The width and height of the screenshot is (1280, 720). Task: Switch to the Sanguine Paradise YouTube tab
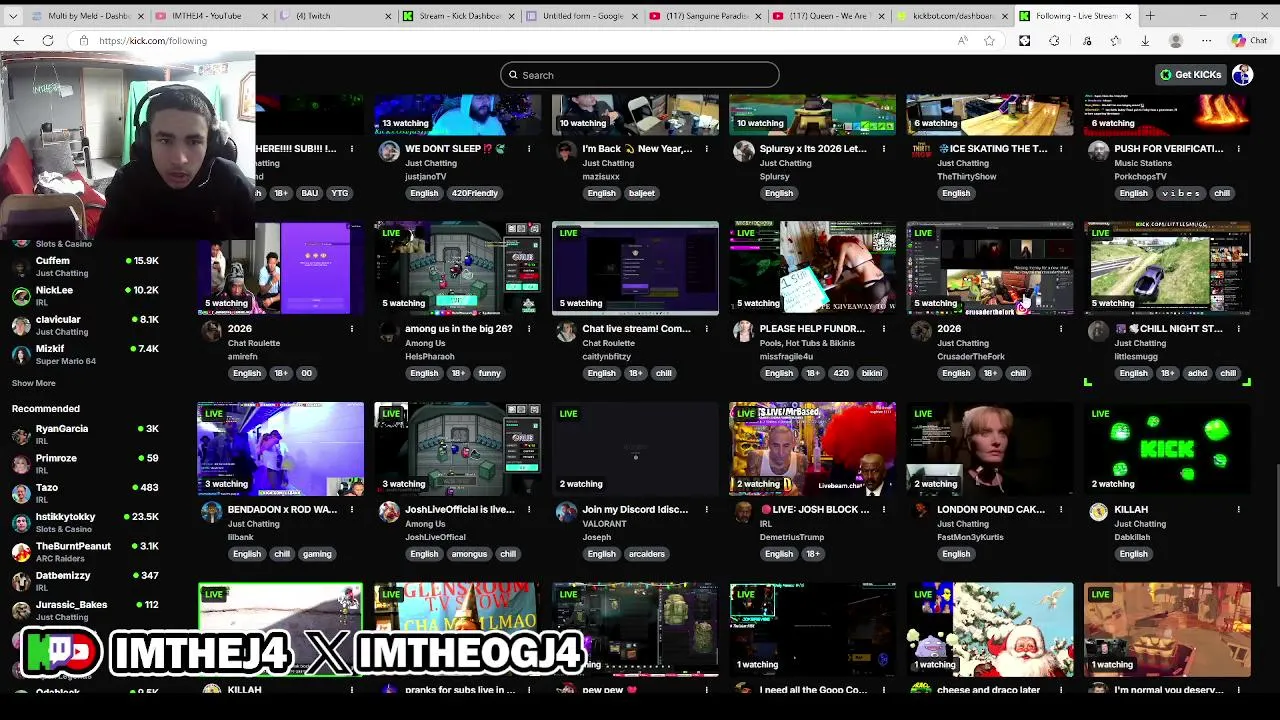705,16
